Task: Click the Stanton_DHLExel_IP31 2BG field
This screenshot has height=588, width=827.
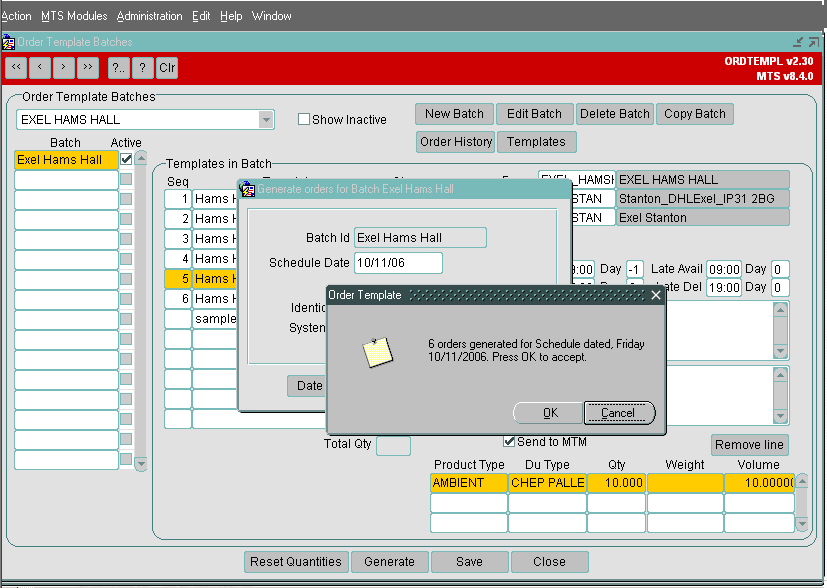Action: coord(703,199)
